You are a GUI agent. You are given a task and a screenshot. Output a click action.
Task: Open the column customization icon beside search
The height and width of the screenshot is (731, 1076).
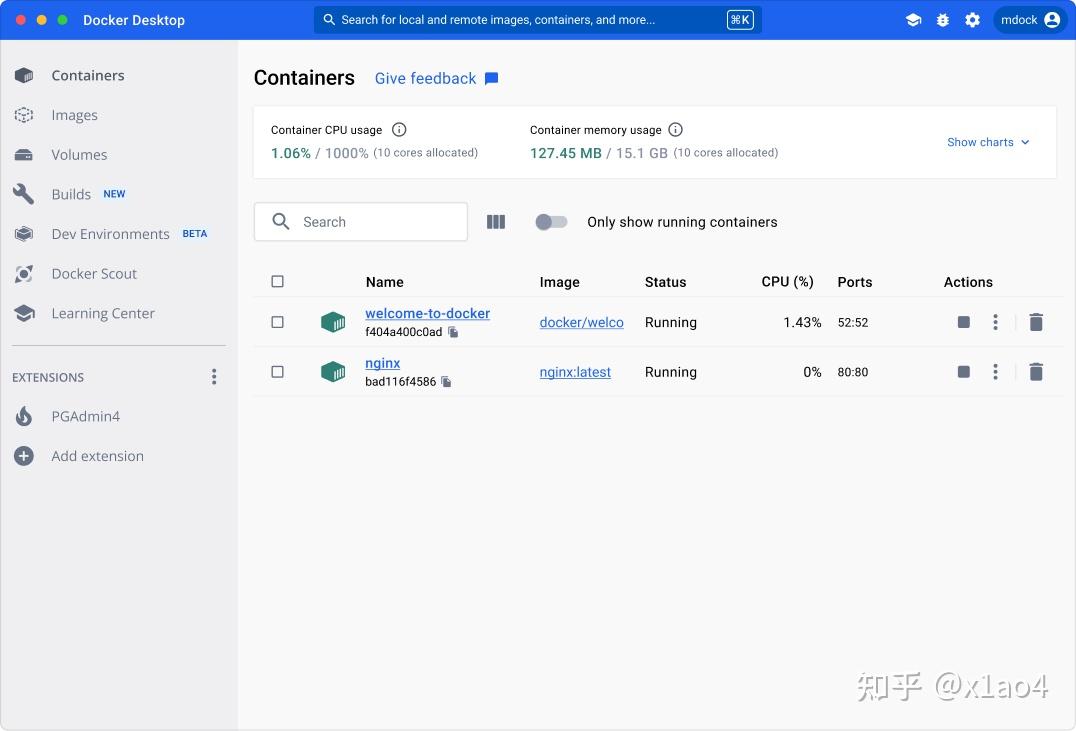point(496,221)
